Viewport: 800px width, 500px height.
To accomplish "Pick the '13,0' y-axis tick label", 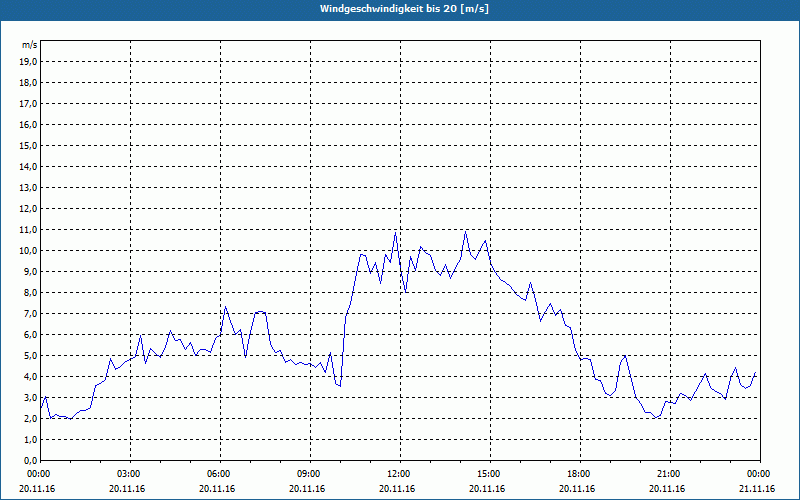I will pyautogui.click(x=29, y=188).
